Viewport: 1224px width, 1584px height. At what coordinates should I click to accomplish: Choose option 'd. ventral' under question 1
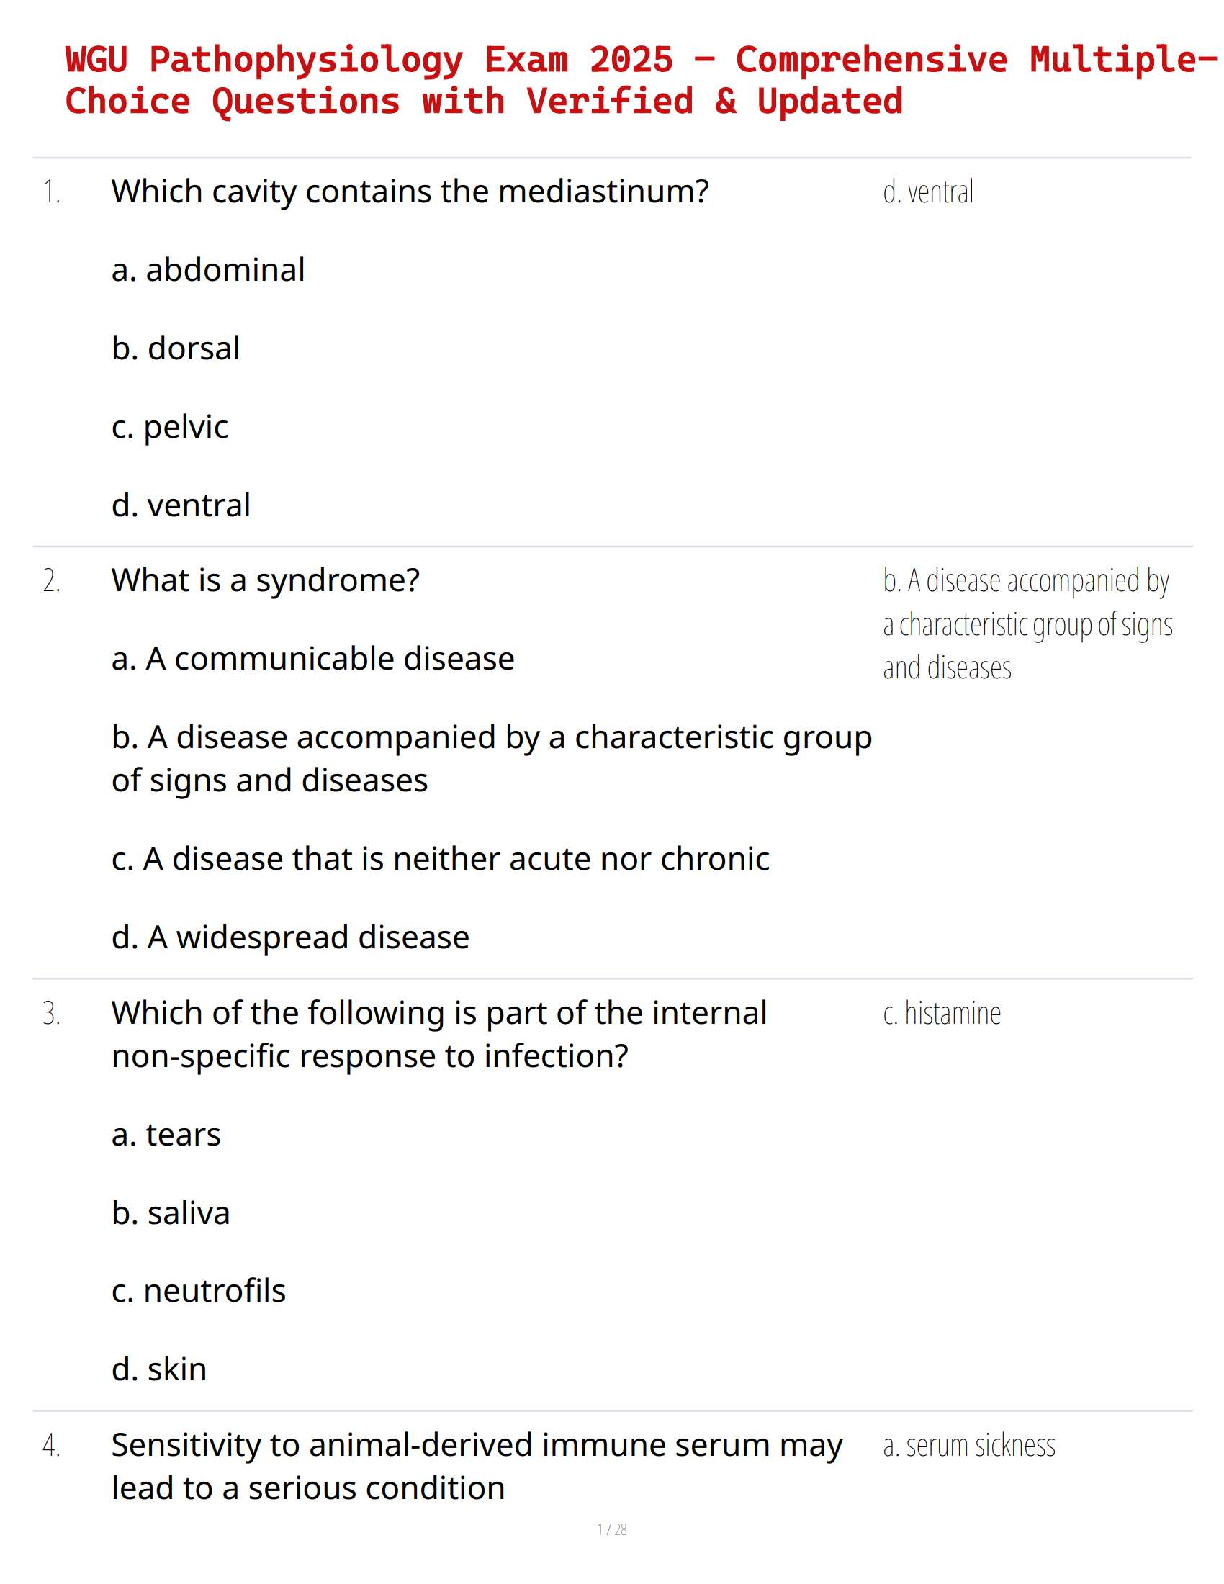181,505
